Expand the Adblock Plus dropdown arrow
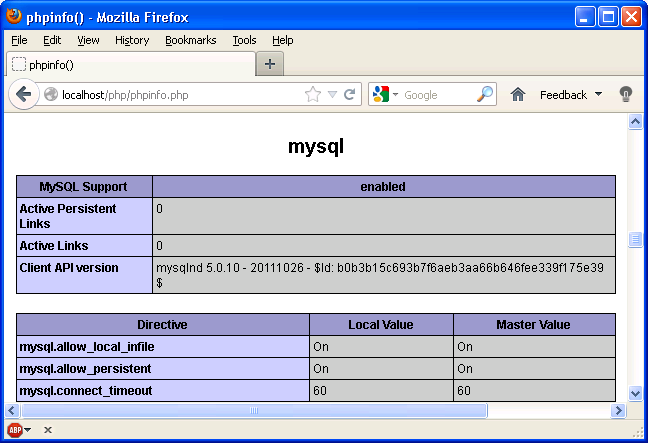Screen dimensions: 648x443 (27, 430)
